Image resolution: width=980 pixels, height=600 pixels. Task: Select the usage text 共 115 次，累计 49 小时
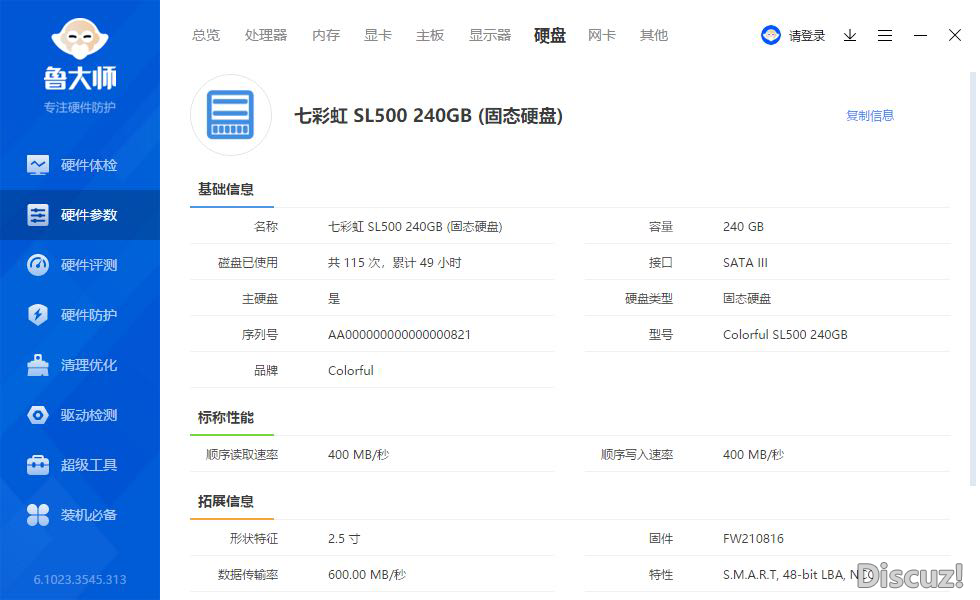point(394,262)
